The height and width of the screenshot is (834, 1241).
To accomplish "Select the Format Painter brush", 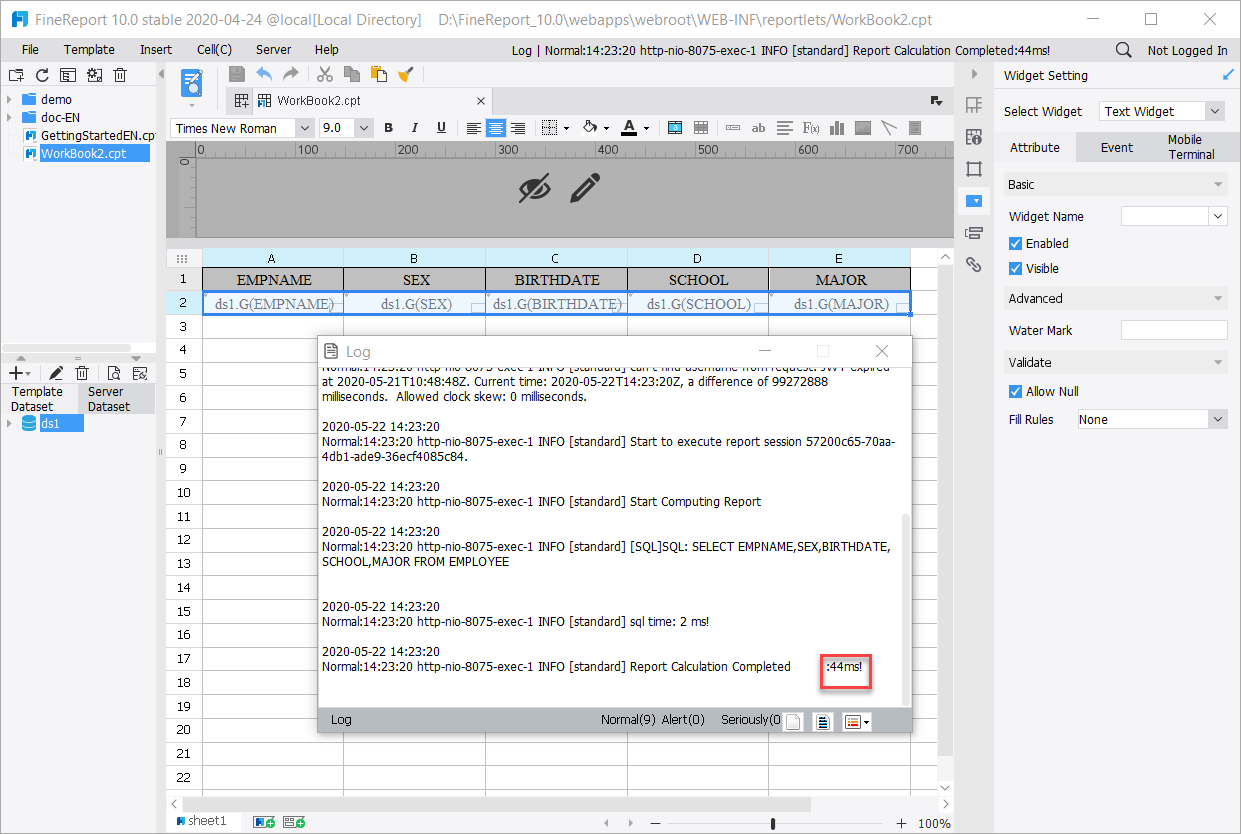I will 405,74.
